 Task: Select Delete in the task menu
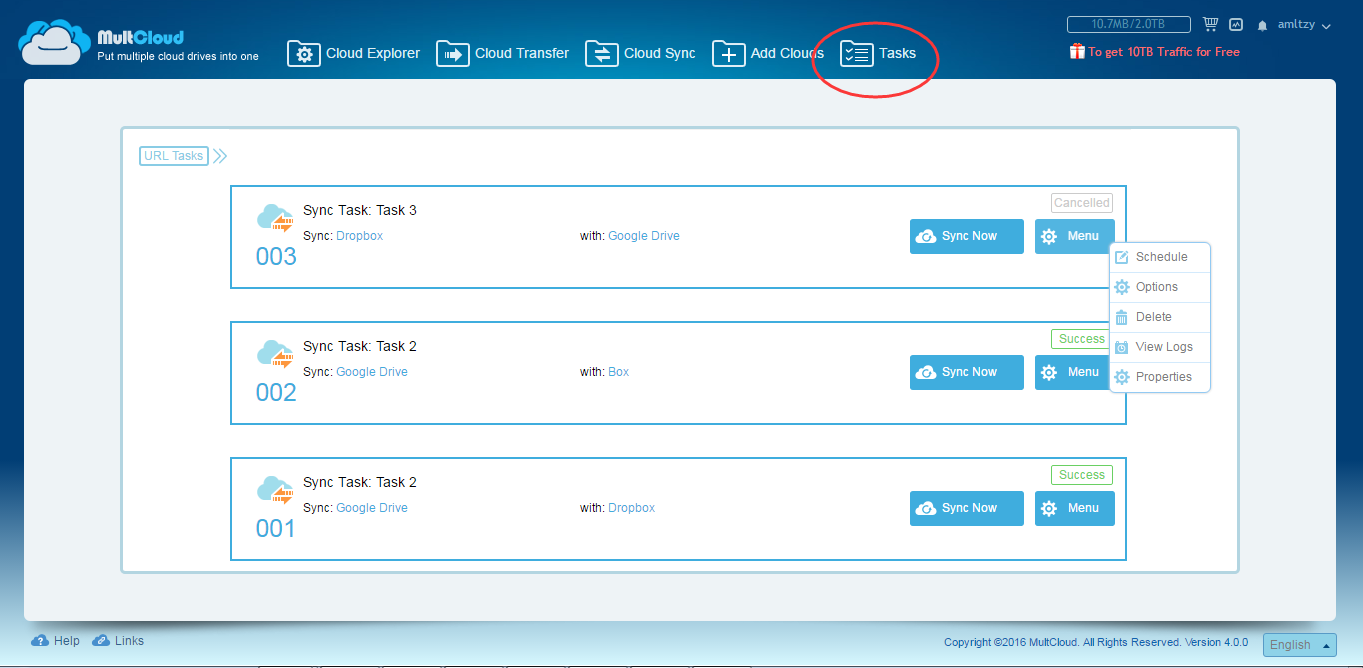pyautogui.click(x=1160, y=317)
